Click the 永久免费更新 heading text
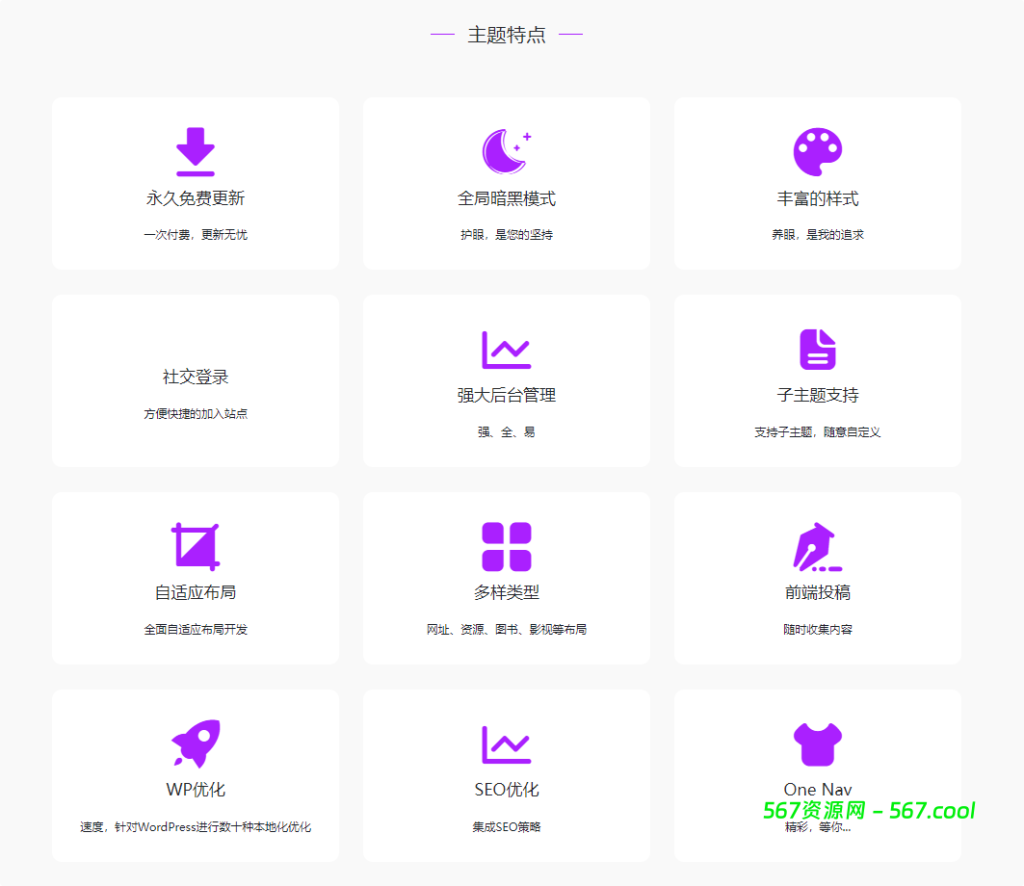This screenshot has width=1024, height=886. (x=195, y=198)
